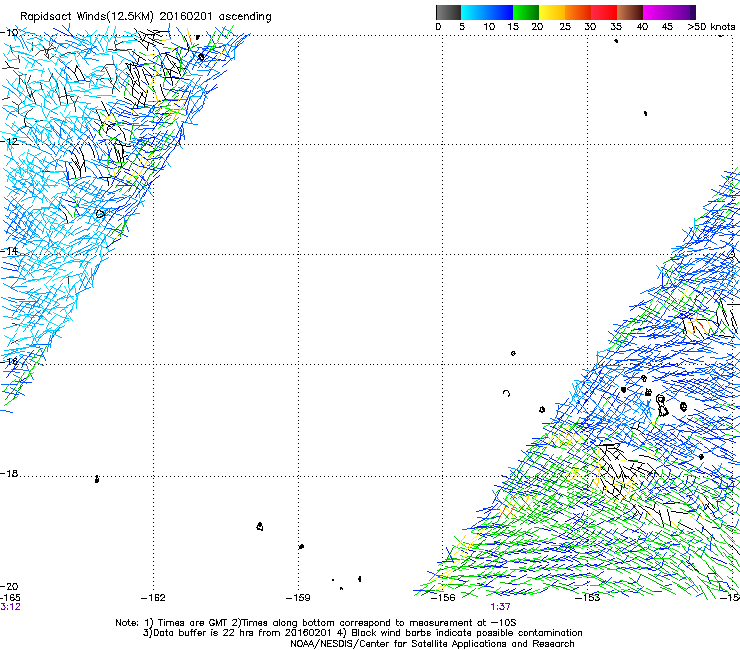Click the '0' label under color bar
This screenshot has height=650, width=740.
(438, 27)
